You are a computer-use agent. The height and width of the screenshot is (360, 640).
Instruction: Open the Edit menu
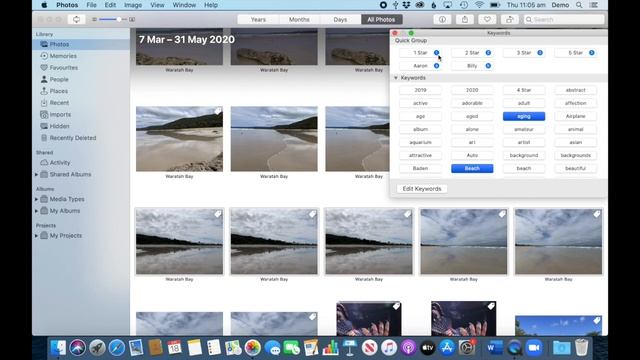click(110, 5)
